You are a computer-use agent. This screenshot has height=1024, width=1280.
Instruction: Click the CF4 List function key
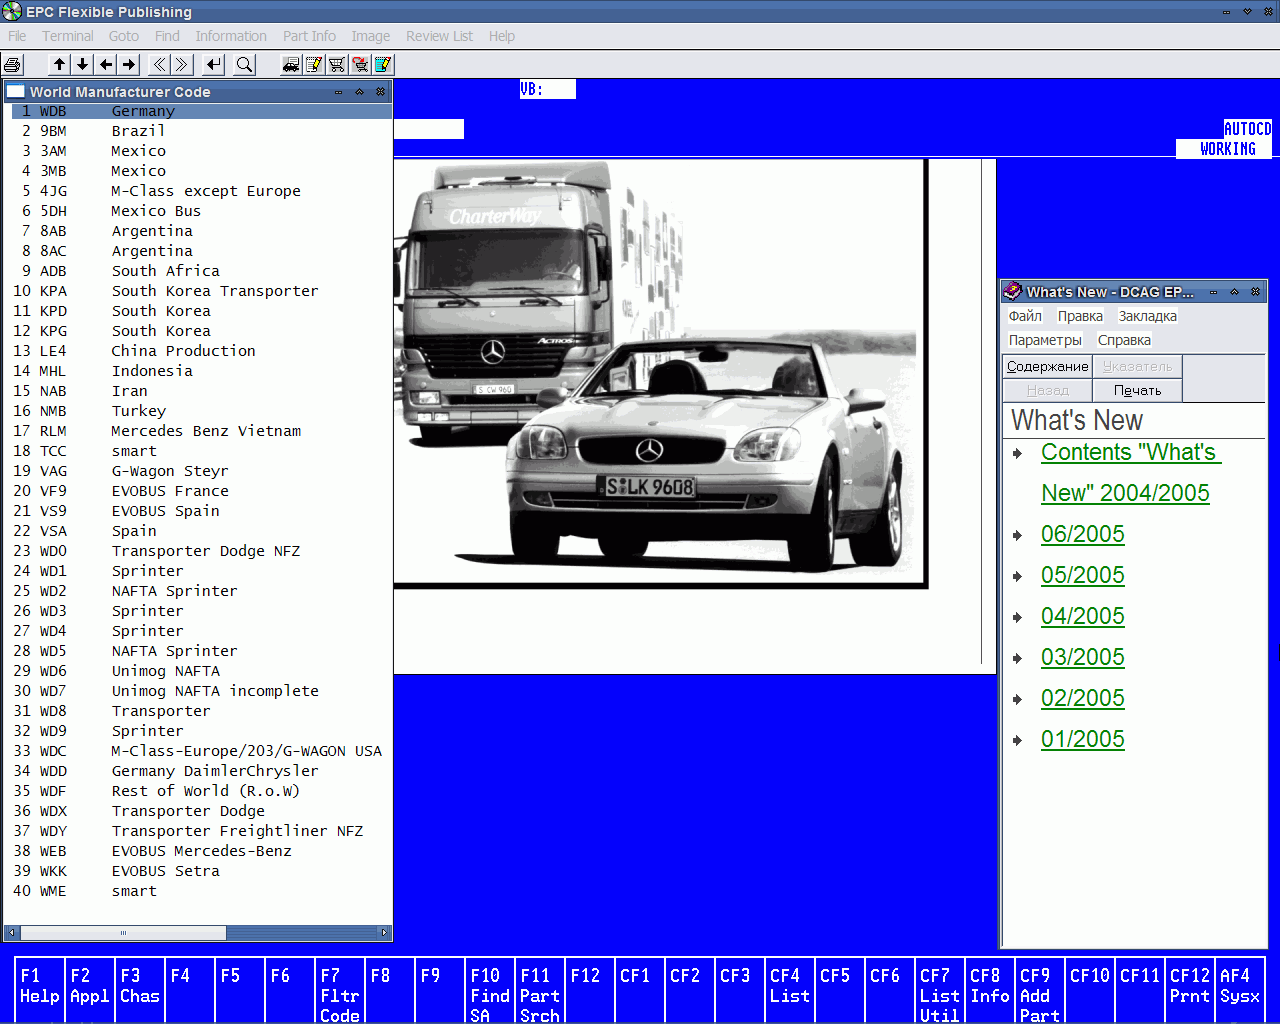tap(790, 990)
